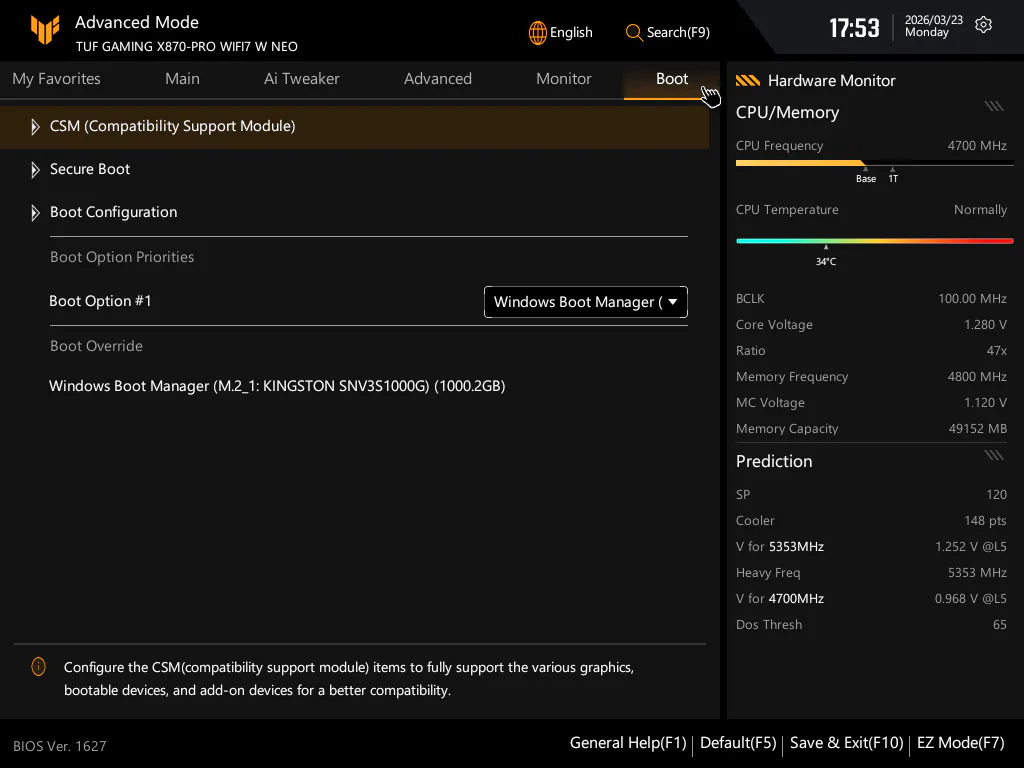Open the Ai Tweaker tab
Image resolution: width=1024 pixels, height=768 pixels.
pyautogui.click(x=302, y=78)
